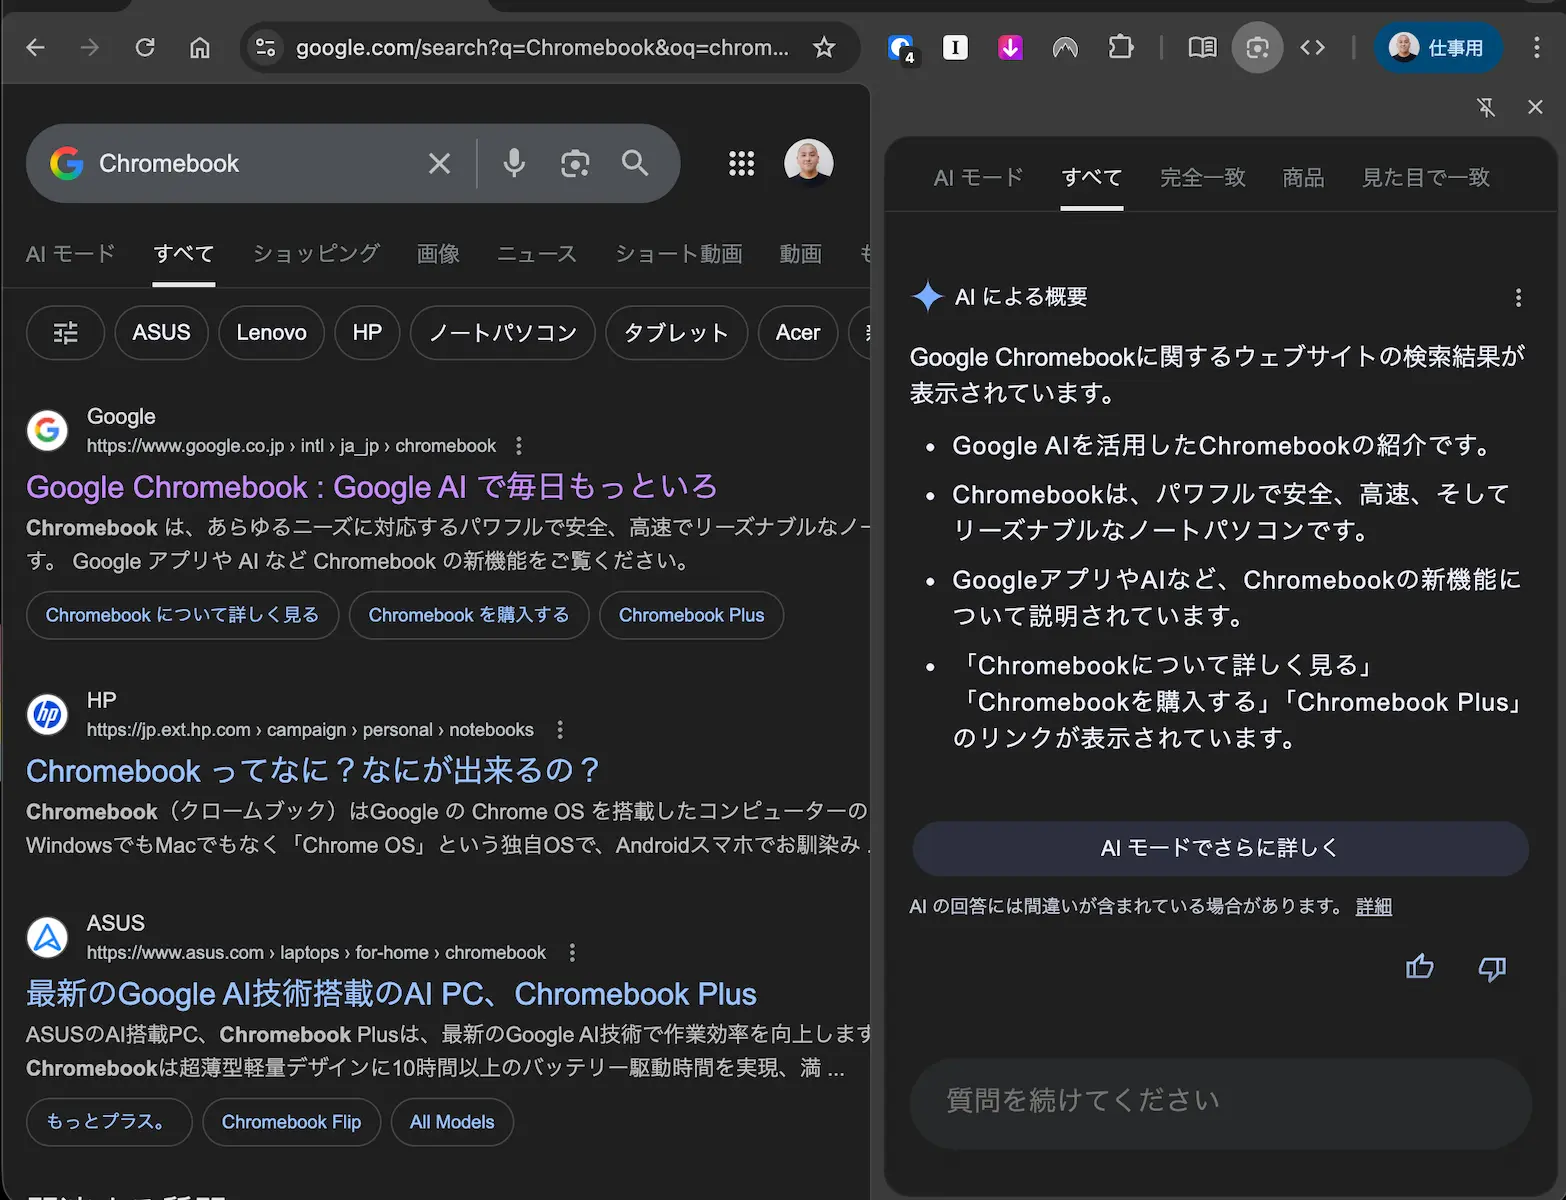Open Chrome's three-dot main menu
Viewport: 1566px width, 1200px height.
(1536, 47)
